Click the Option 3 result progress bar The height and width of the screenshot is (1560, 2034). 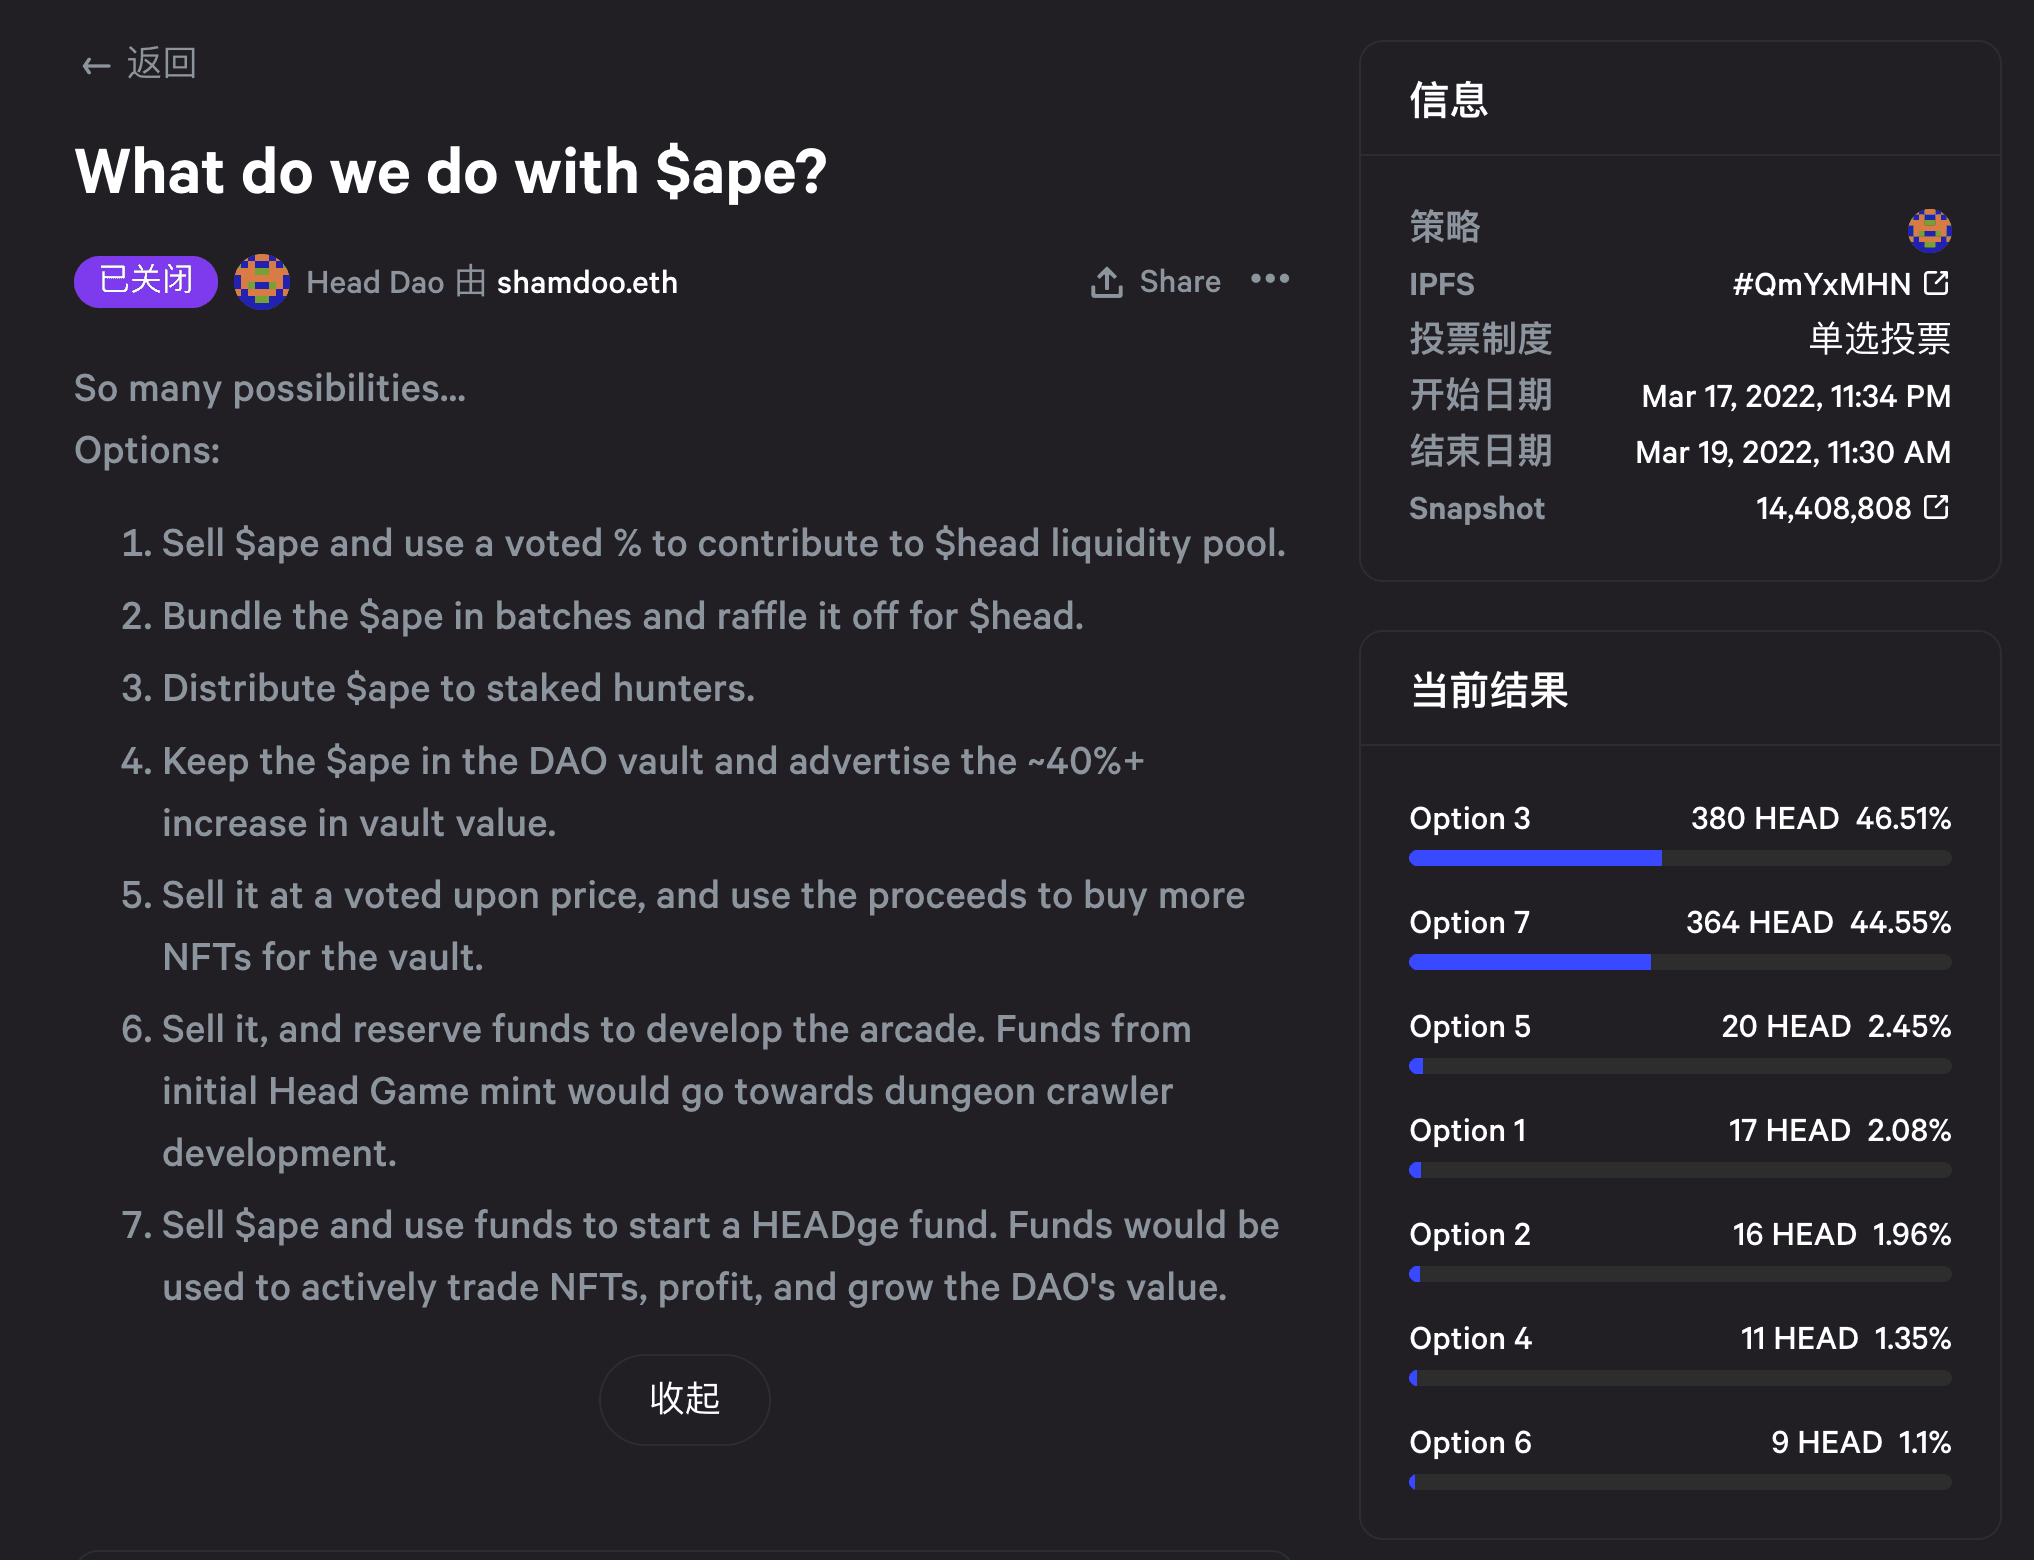pyautogui.click(x=1679, y=858)
